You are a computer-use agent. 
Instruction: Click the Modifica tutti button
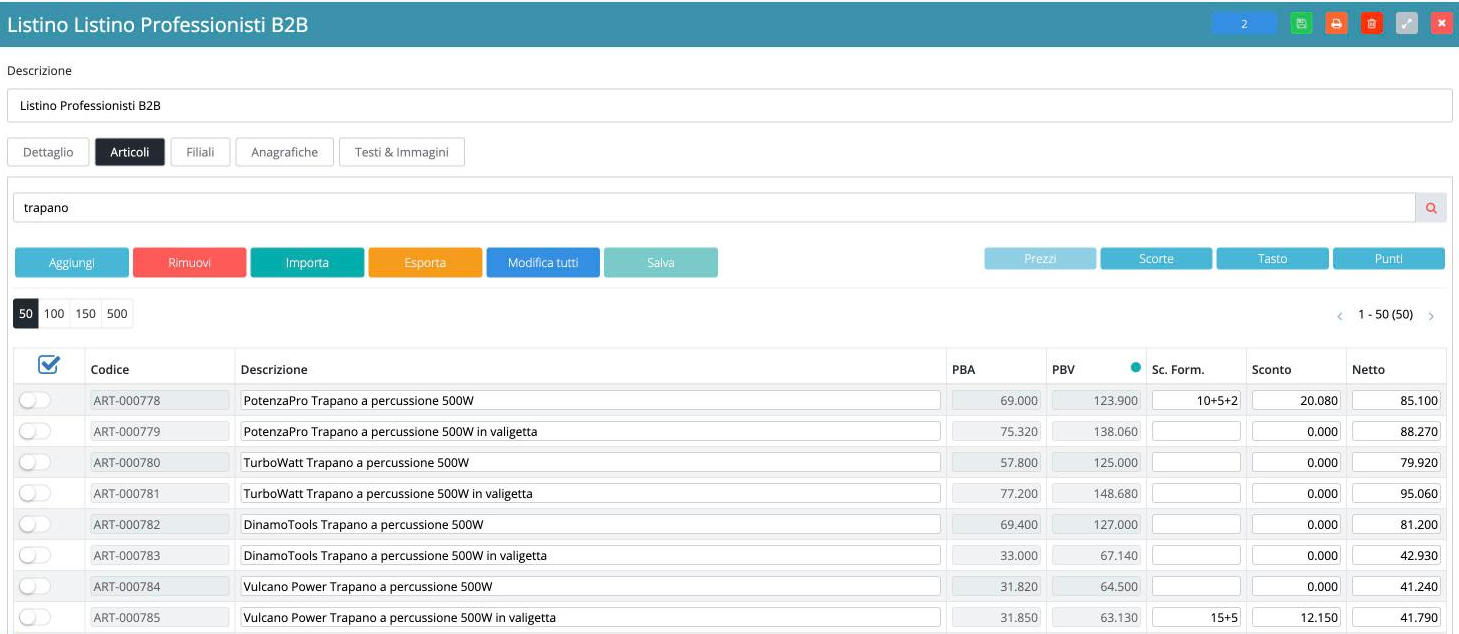(x=543, y=263)
